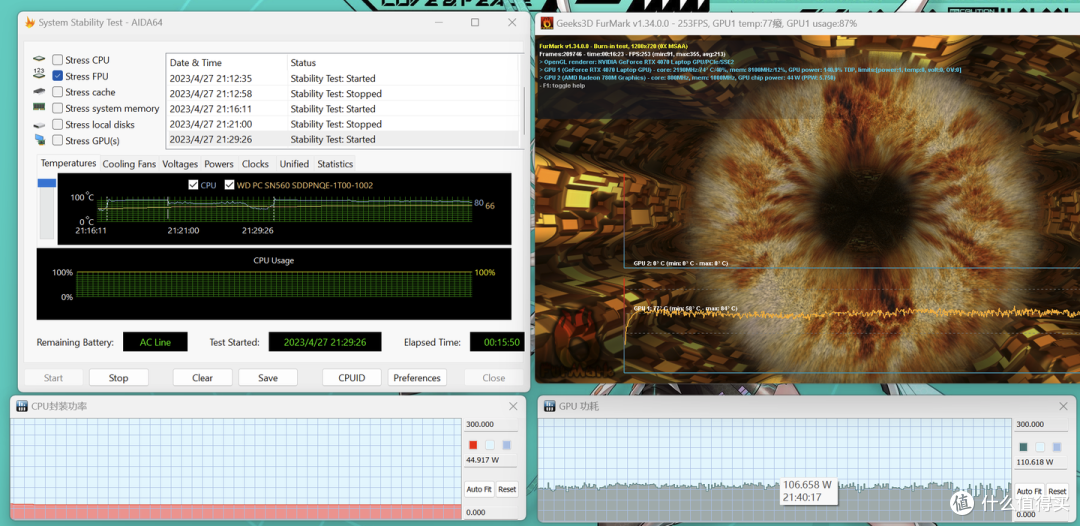This screenshot has height=526, width=1080.
Task: Open the Cooling Fans tab
Action: pyautogui.click(x=129, y=164)
